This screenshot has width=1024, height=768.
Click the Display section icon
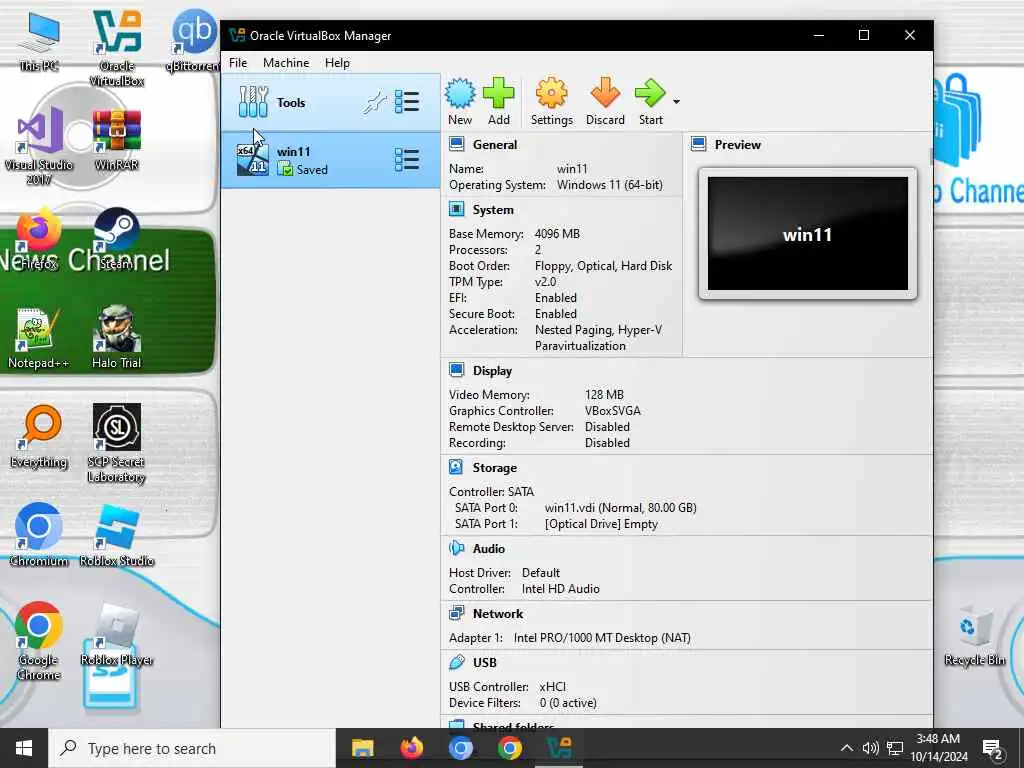(456, 370)
